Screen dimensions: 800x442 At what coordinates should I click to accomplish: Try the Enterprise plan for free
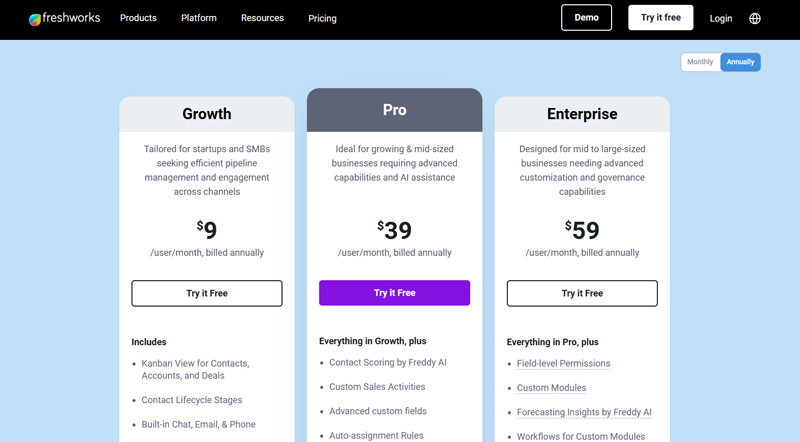(582, 293)
